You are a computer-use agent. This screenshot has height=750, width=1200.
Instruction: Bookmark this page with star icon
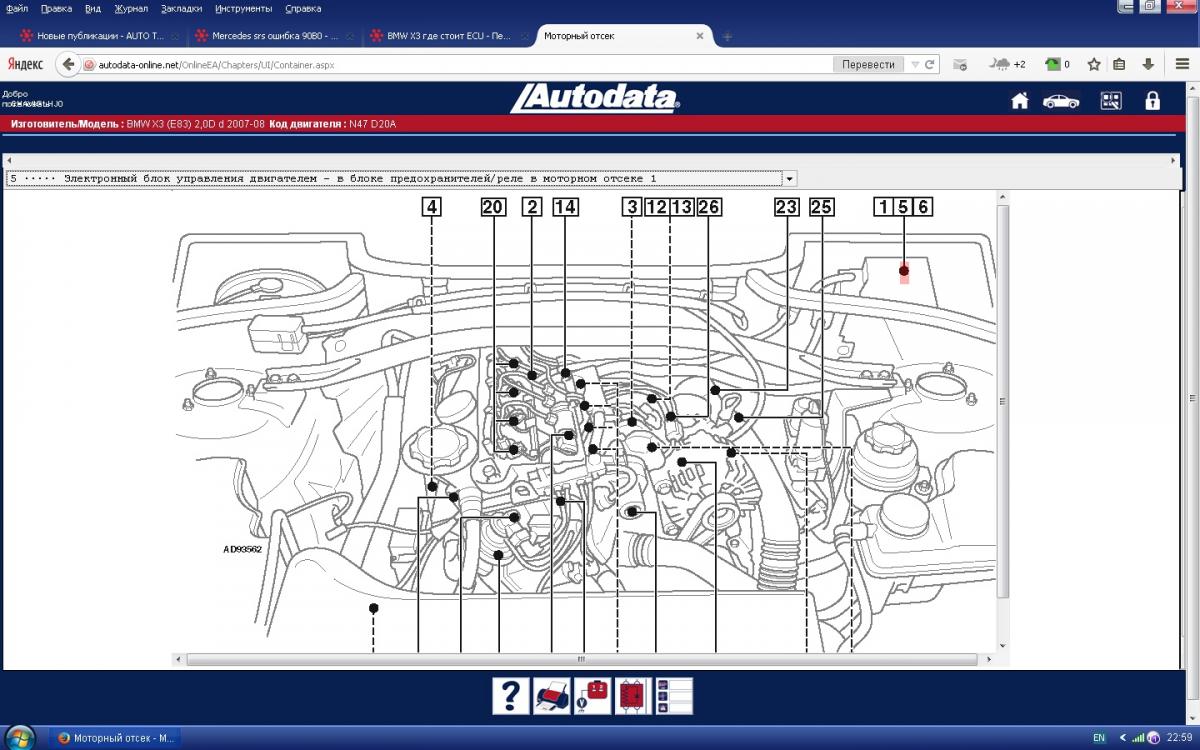pos(1094,64)
